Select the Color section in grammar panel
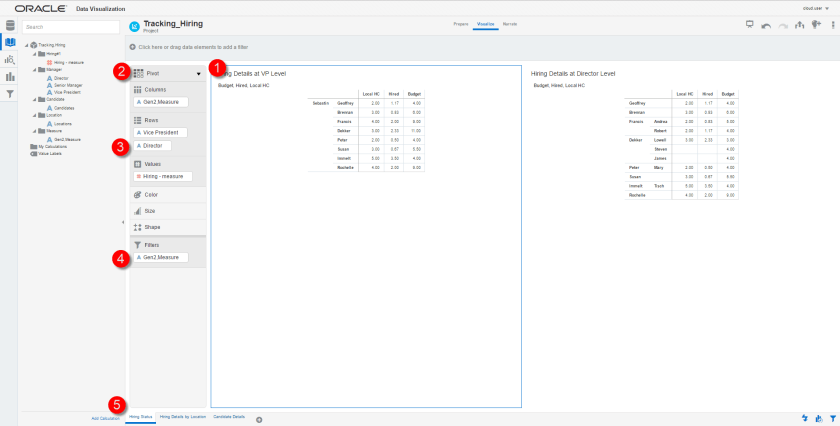 (151, 195)
